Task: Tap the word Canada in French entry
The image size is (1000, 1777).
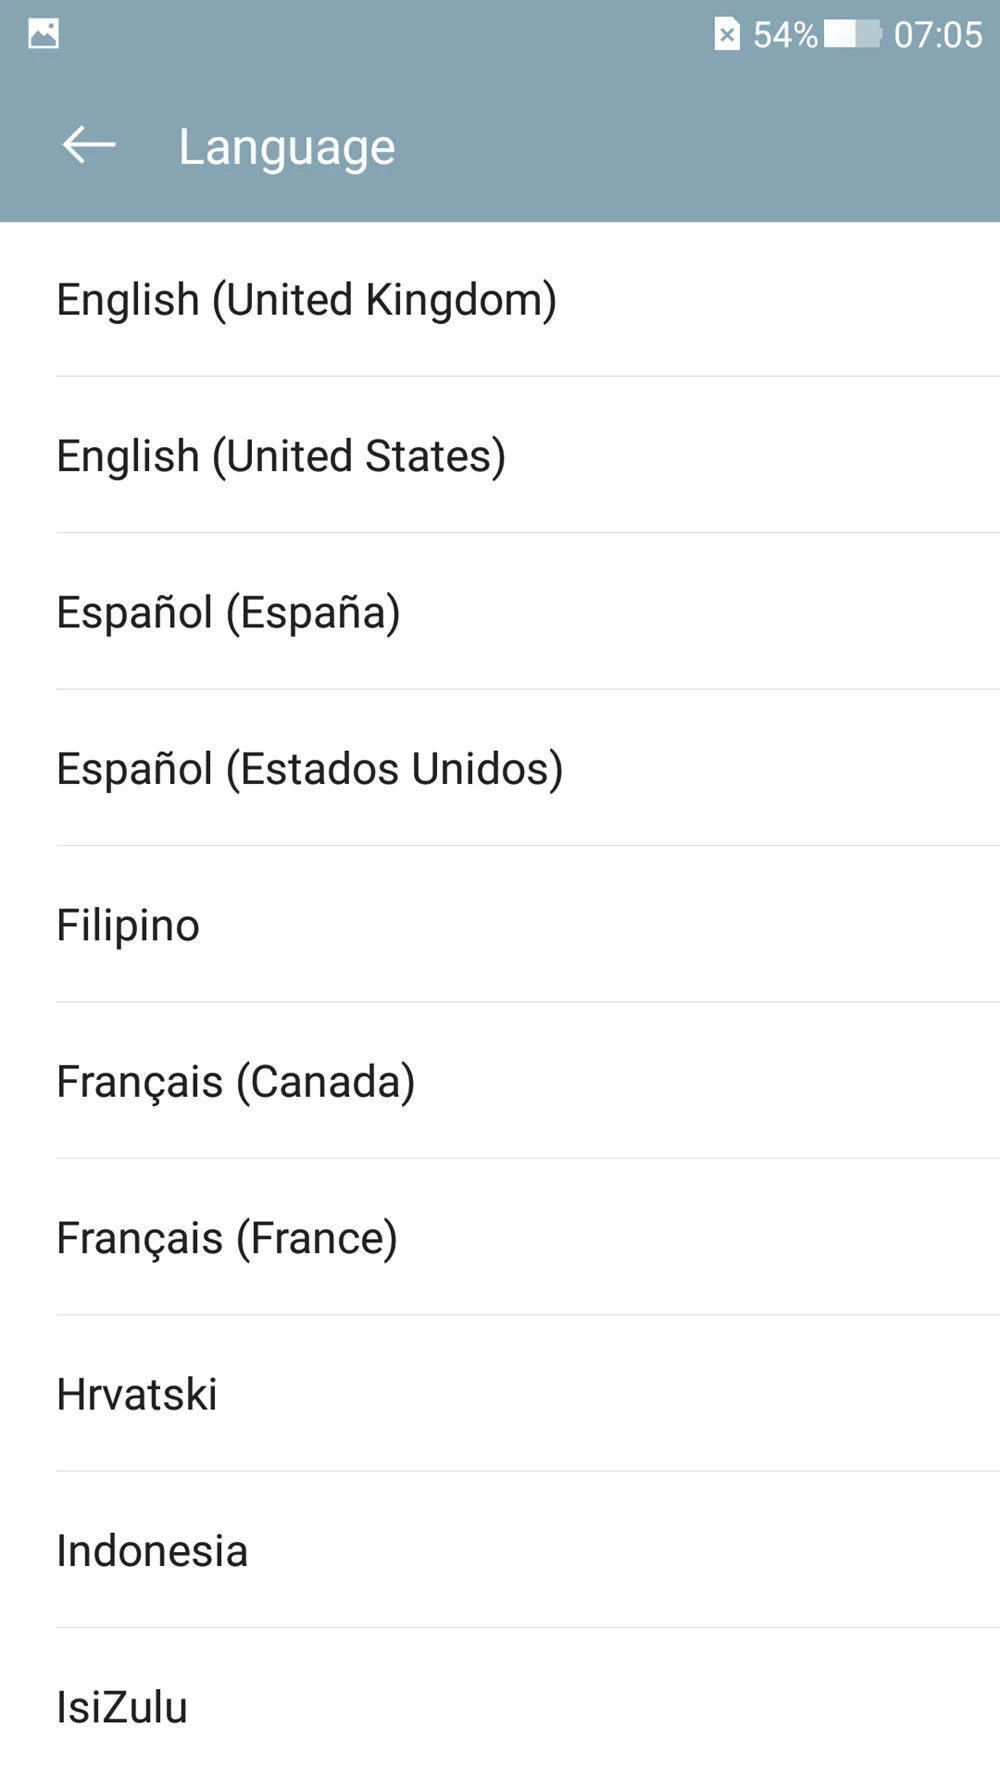Action: [325, 1082]
